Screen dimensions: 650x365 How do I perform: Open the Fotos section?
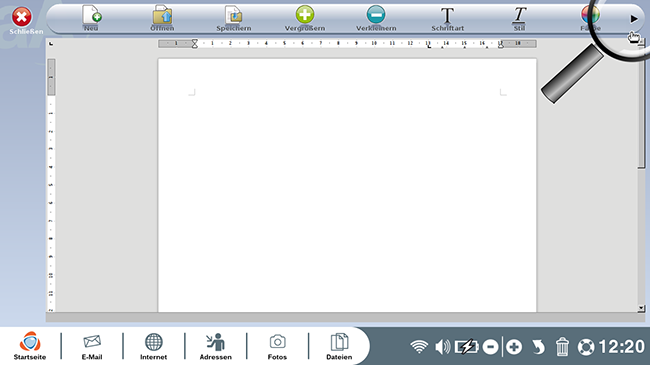tap(277, 346)
